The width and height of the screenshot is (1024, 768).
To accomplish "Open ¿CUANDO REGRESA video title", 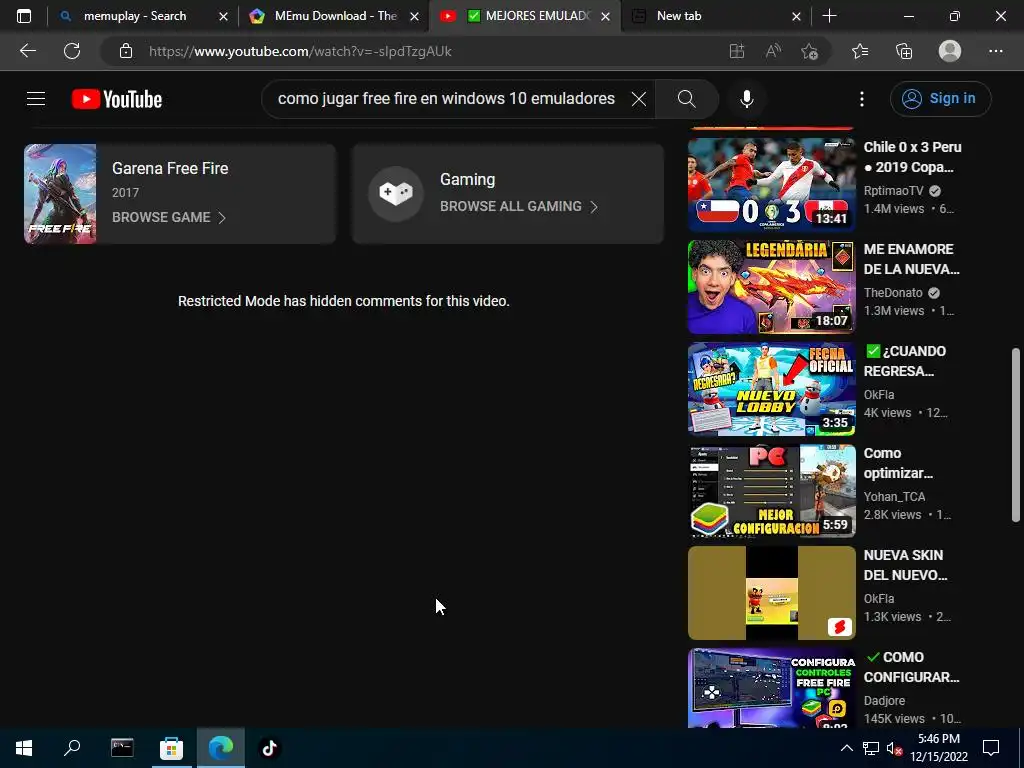I will (904, 360).
